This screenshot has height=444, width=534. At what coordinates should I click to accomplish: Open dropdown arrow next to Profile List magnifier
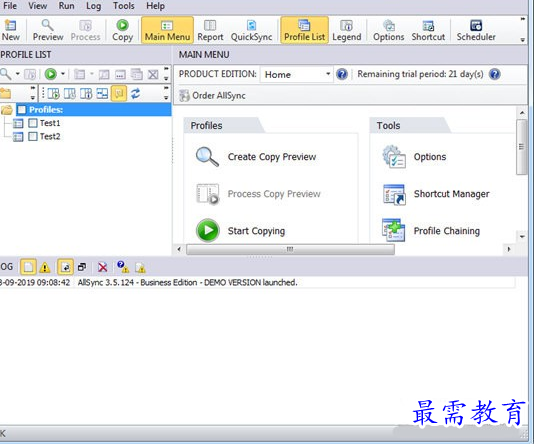tap(17, 74)
